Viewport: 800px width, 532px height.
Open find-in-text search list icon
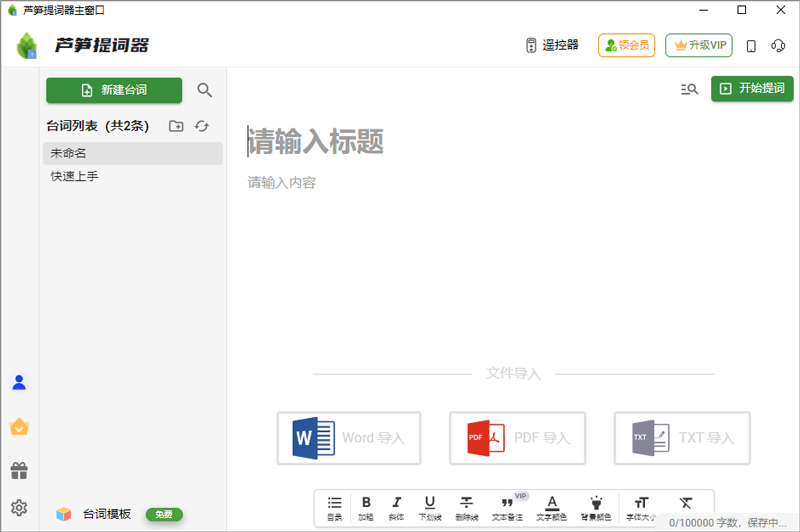689,89
